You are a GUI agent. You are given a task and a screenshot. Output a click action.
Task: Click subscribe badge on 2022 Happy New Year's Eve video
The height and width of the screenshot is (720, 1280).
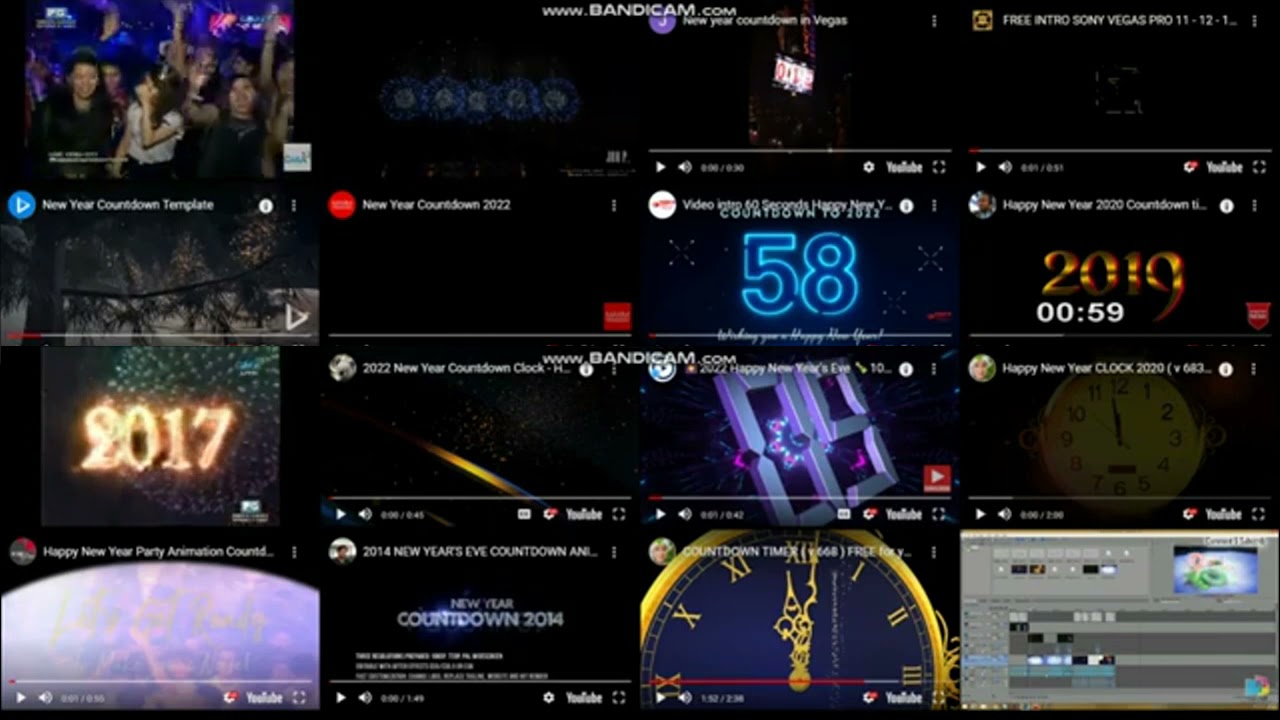pyautogui.click(x=937, y=479)
